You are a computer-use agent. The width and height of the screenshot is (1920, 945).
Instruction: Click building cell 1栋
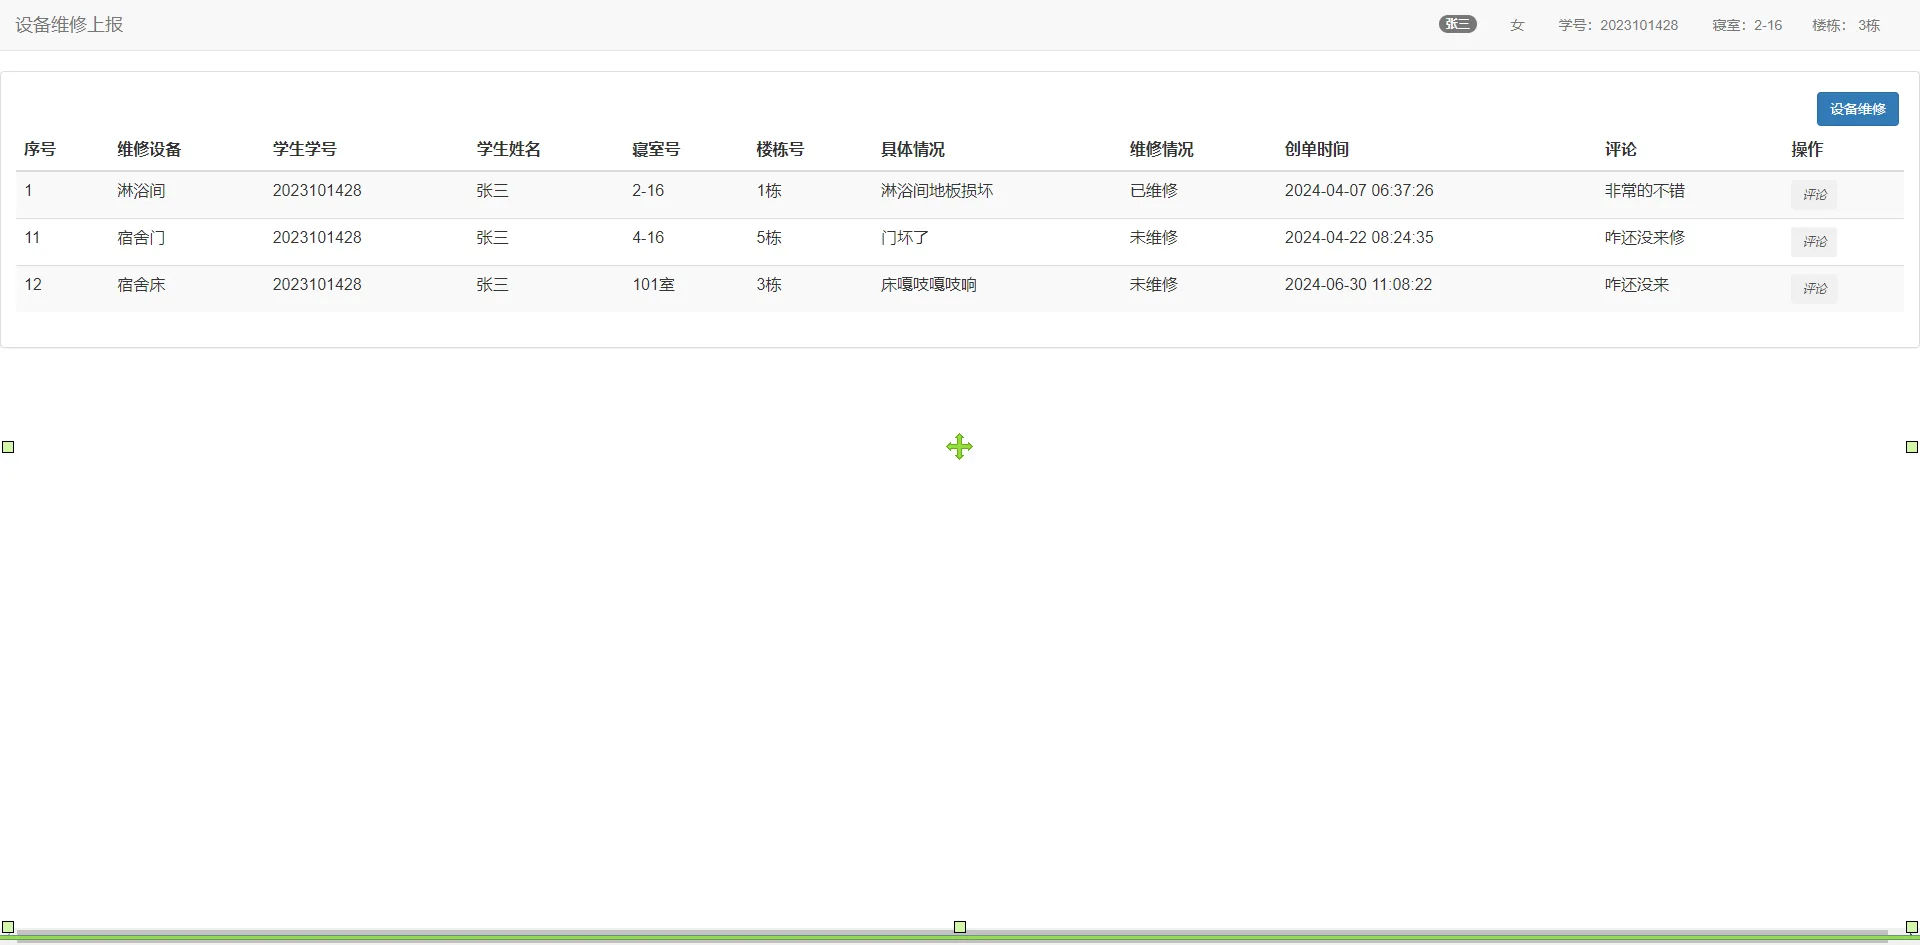pos(769,190)
